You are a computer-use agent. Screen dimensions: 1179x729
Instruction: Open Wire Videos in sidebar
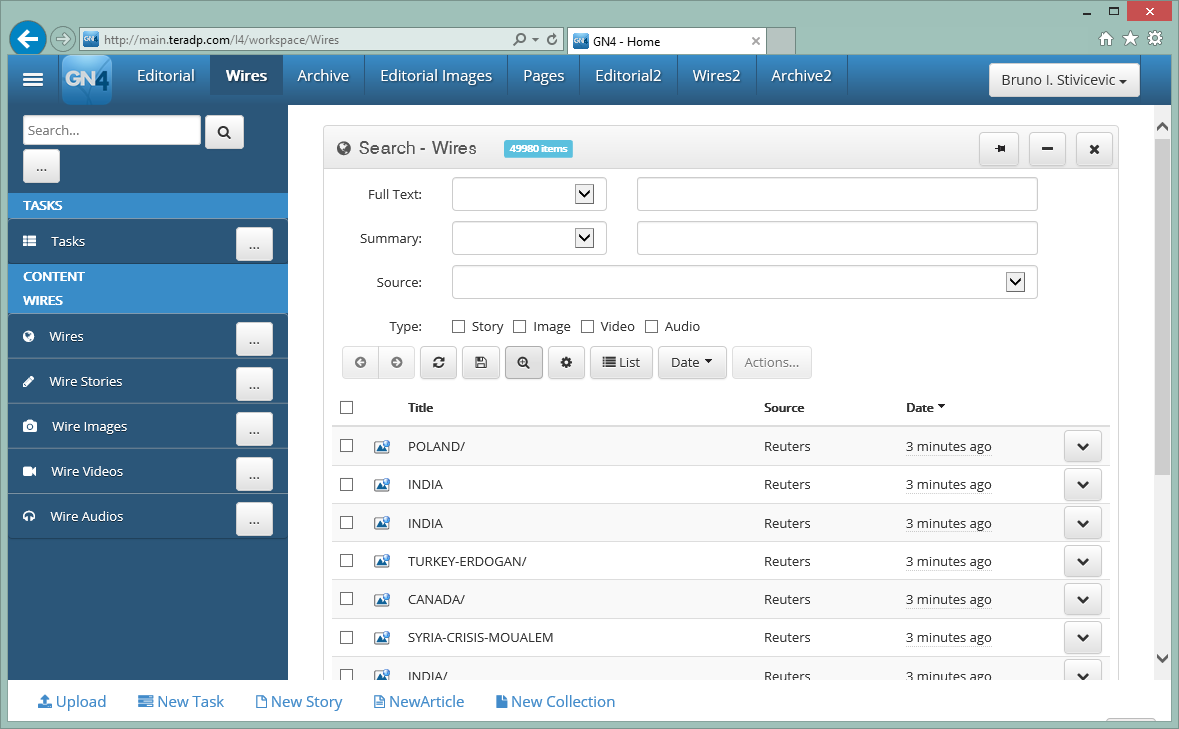coord(87,471)
